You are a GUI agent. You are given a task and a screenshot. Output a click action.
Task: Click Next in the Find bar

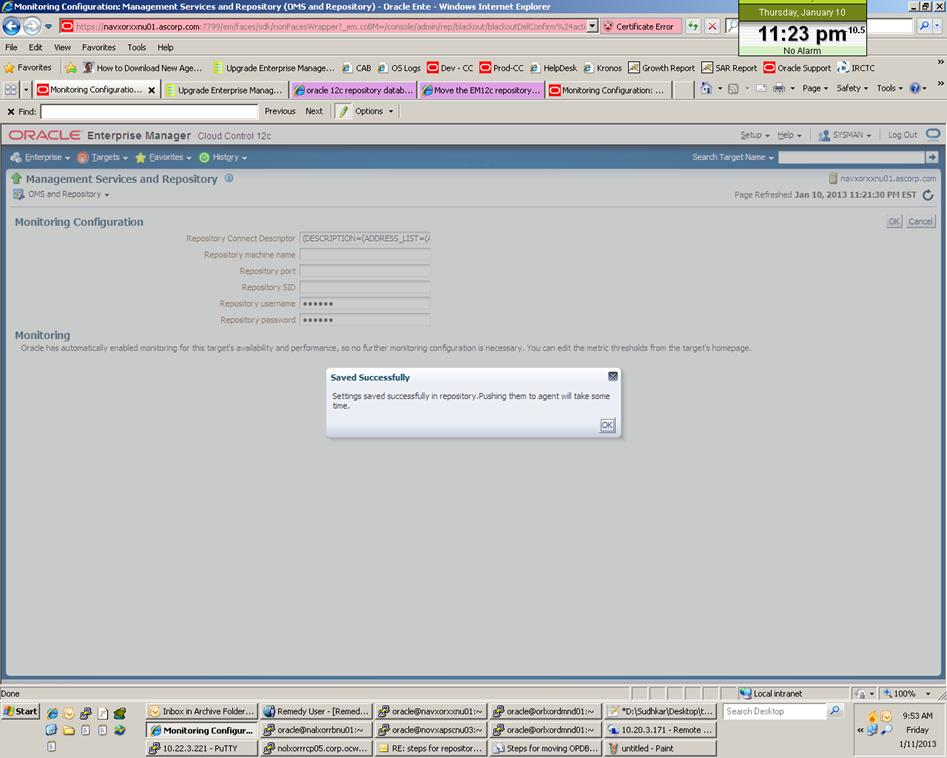[314, 111]
